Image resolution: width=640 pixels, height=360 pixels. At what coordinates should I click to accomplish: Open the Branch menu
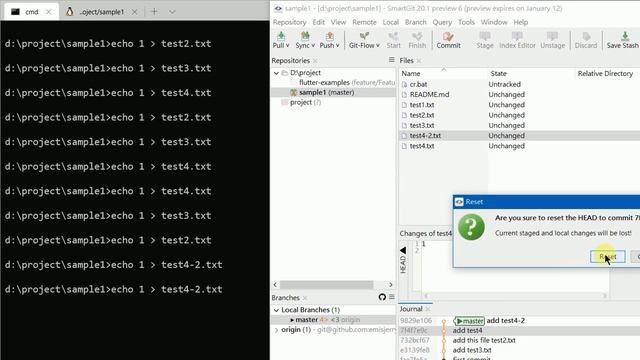coord(416,22)
